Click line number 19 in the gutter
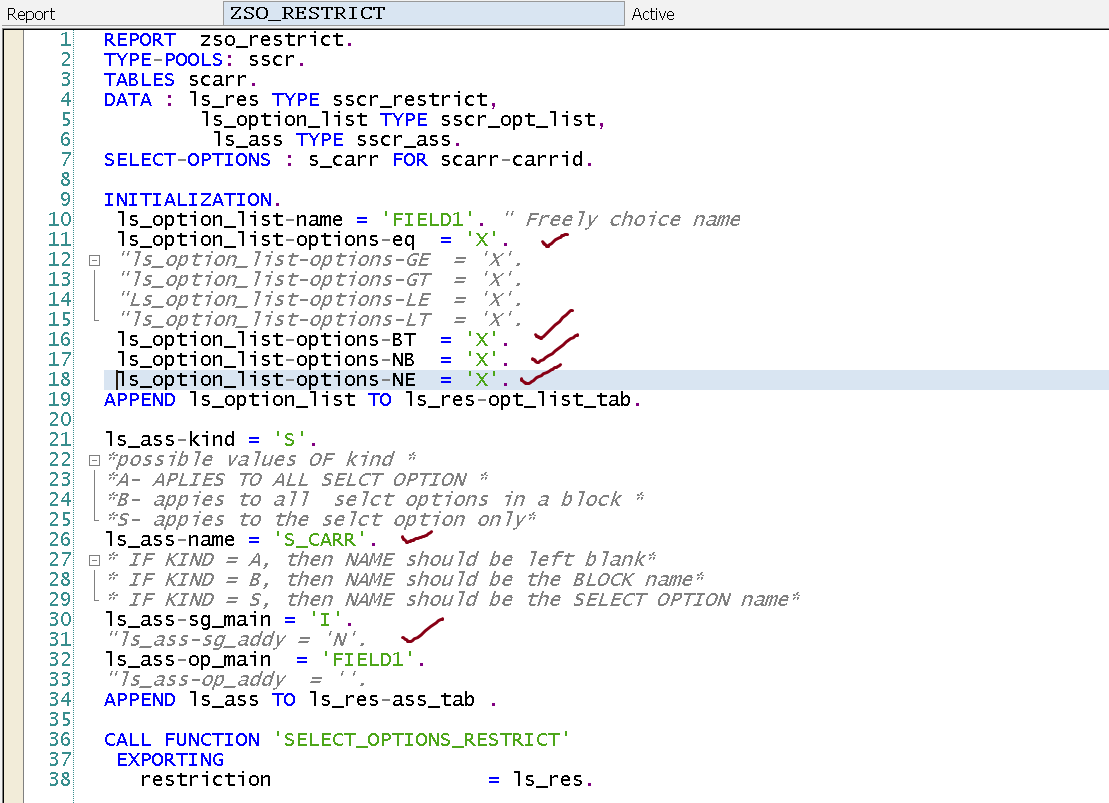 60,400
